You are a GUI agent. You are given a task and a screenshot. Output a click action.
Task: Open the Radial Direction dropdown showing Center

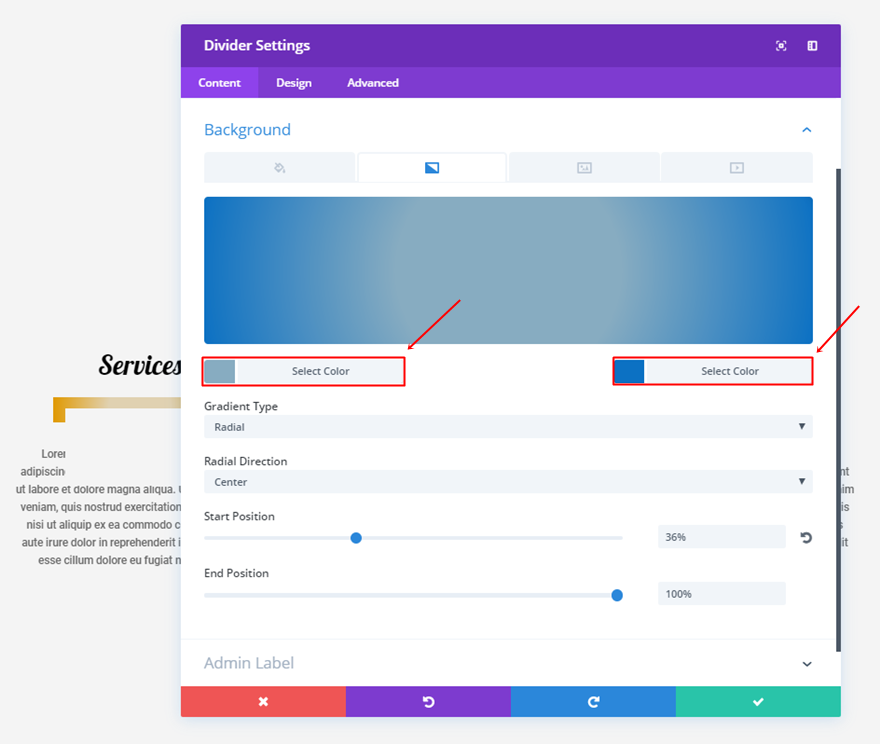[x=508, y=482]
